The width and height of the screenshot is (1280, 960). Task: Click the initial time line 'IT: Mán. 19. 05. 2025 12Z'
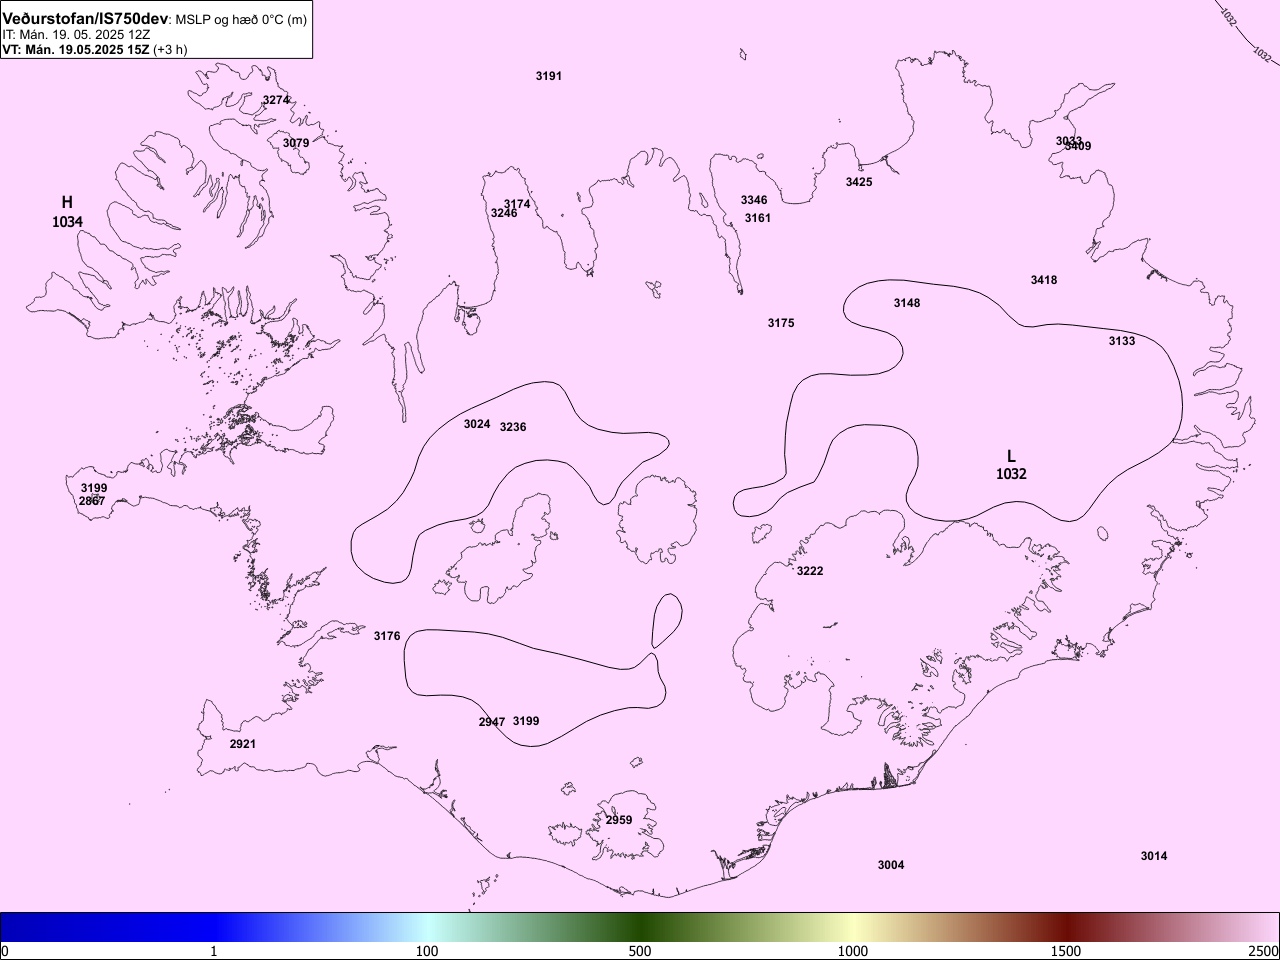(76, 34)
